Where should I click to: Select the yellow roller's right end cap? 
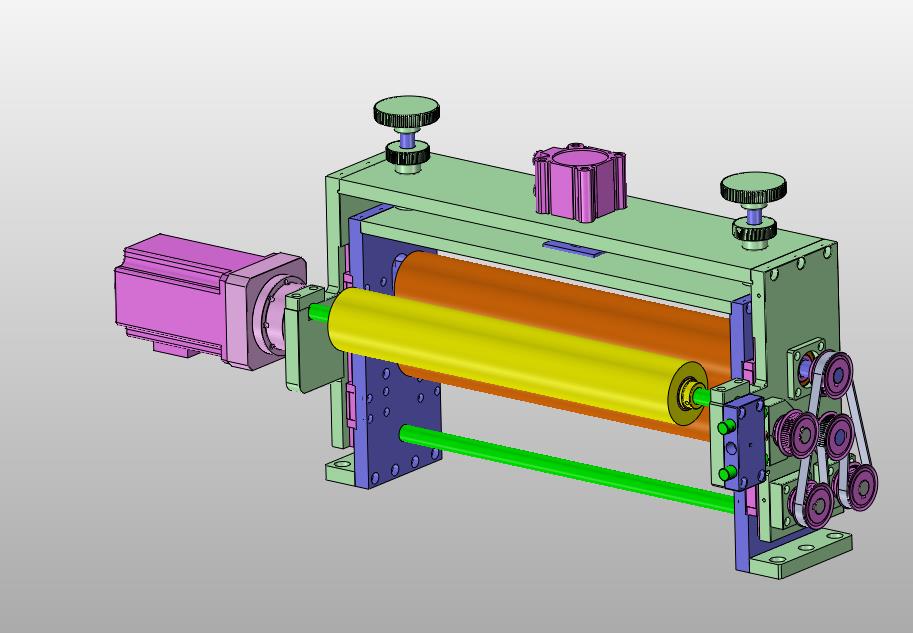click(x=688, y=394)
